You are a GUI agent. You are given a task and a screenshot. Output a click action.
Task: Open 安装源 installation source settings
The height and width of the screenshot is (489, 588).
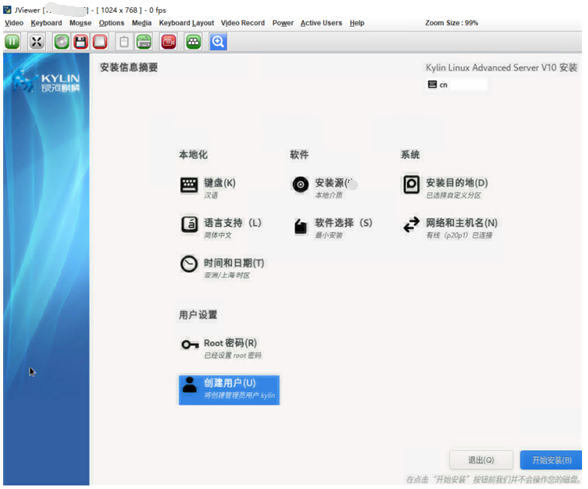pos(333,183)
